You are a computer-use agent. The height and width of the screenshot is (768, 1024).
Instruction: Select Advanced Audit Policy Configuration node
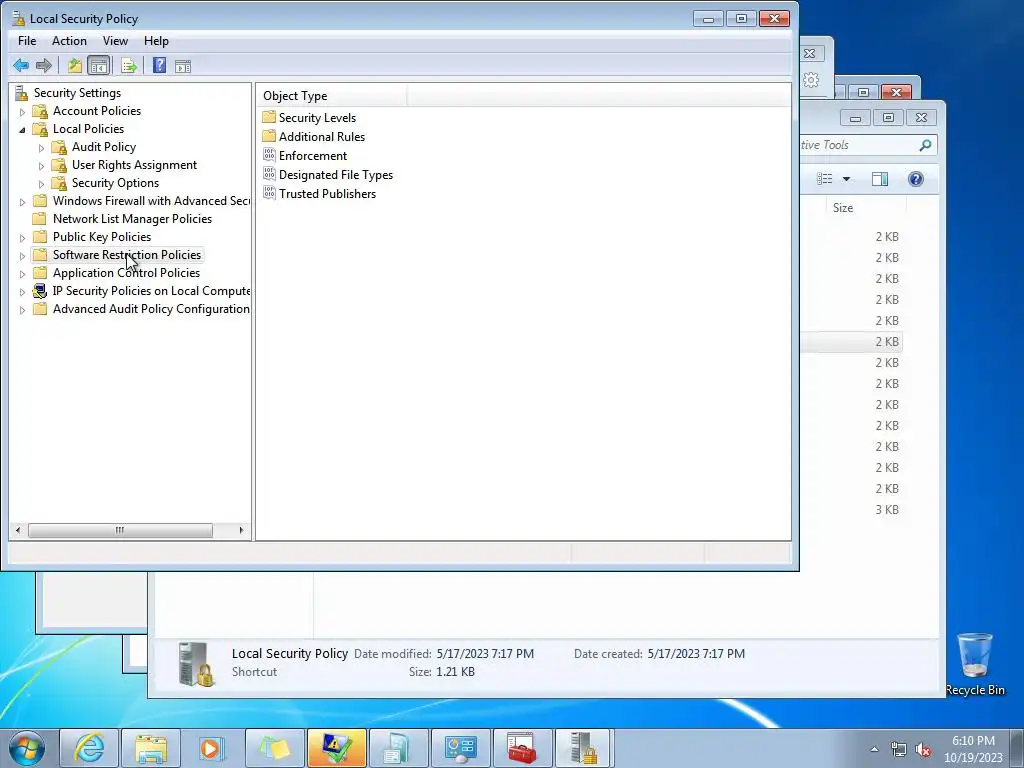(x=151, y=309)
